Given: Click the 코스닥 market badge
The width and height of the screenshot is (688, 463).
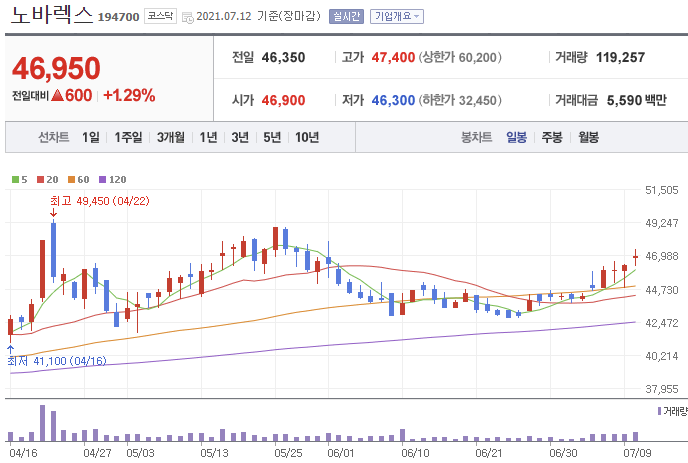Looking at the screenshot, I should click(x=160, y=16).
